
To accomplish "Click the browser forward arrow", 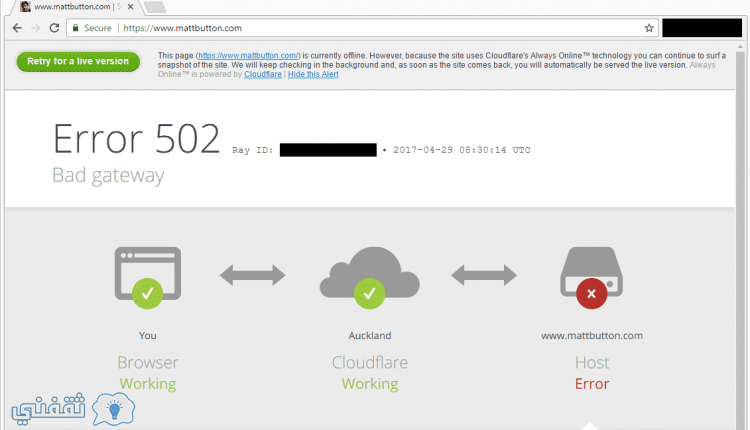I will coord(36,28).
